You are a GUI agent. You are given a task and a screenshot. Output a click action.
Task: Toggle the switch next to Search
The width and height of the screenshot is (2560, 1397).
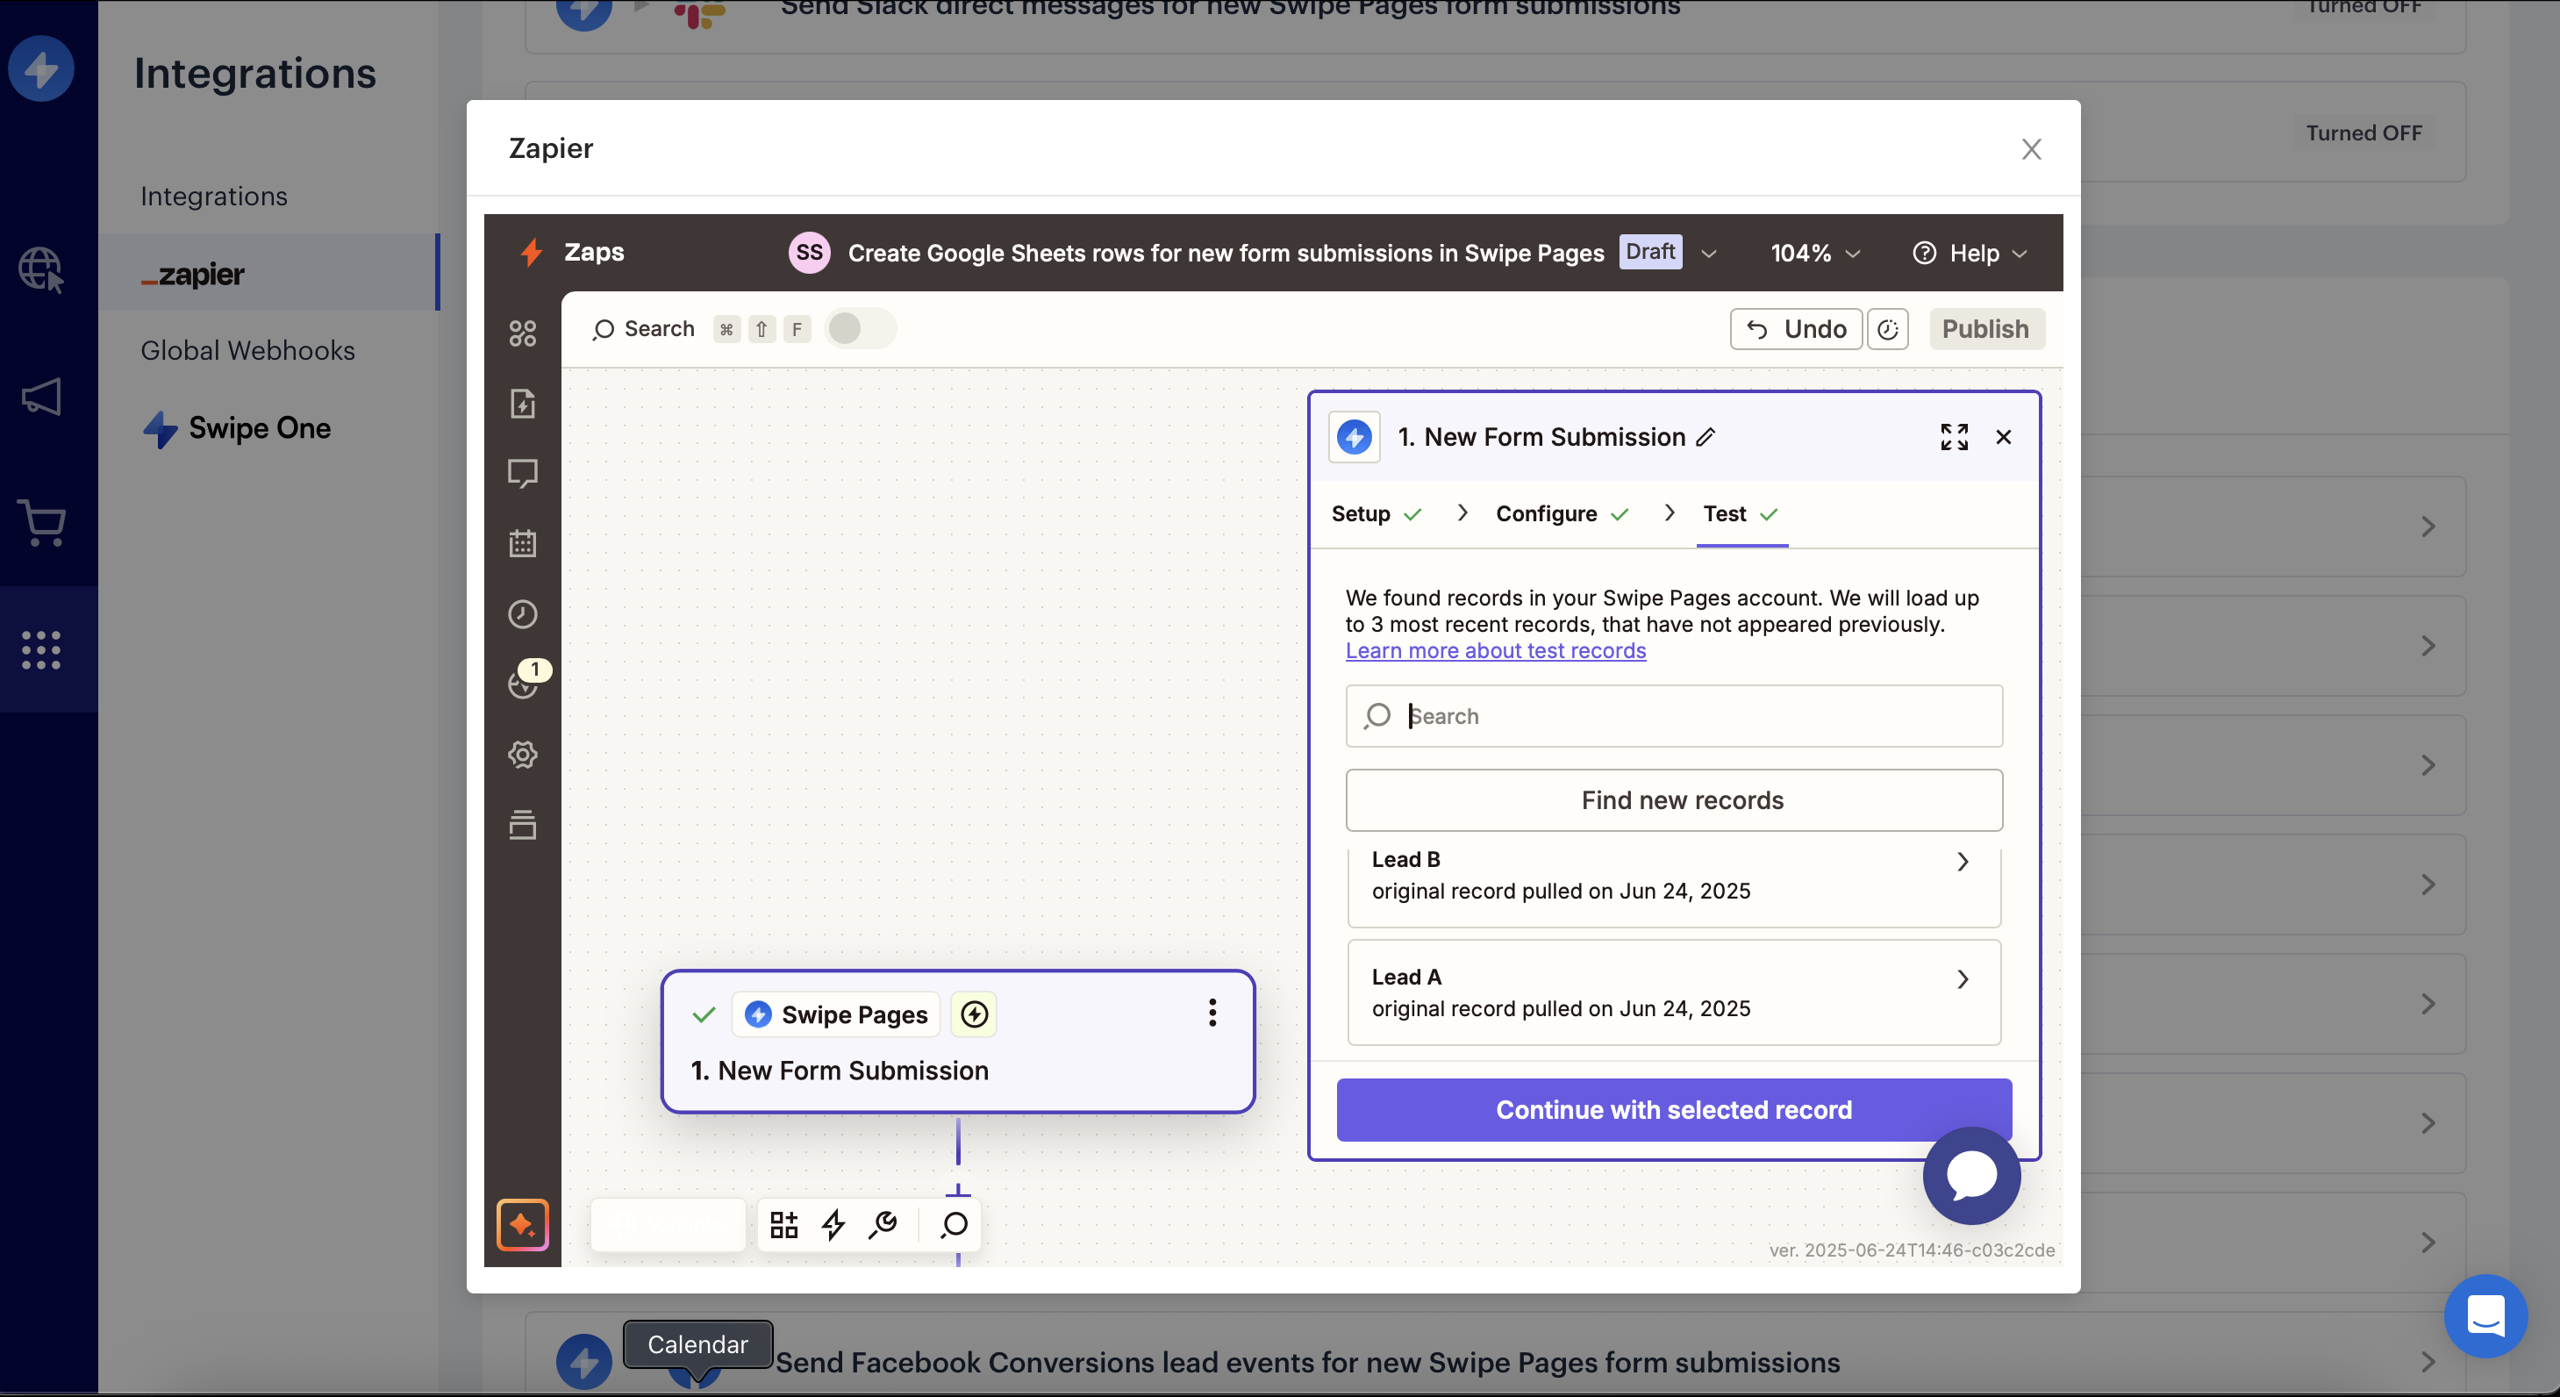point(859,329)
